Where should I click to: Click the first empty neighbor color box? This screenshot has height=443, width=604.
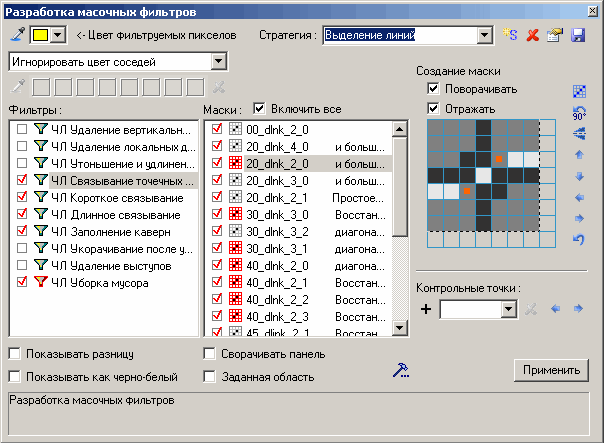click(x=41, y=87)
